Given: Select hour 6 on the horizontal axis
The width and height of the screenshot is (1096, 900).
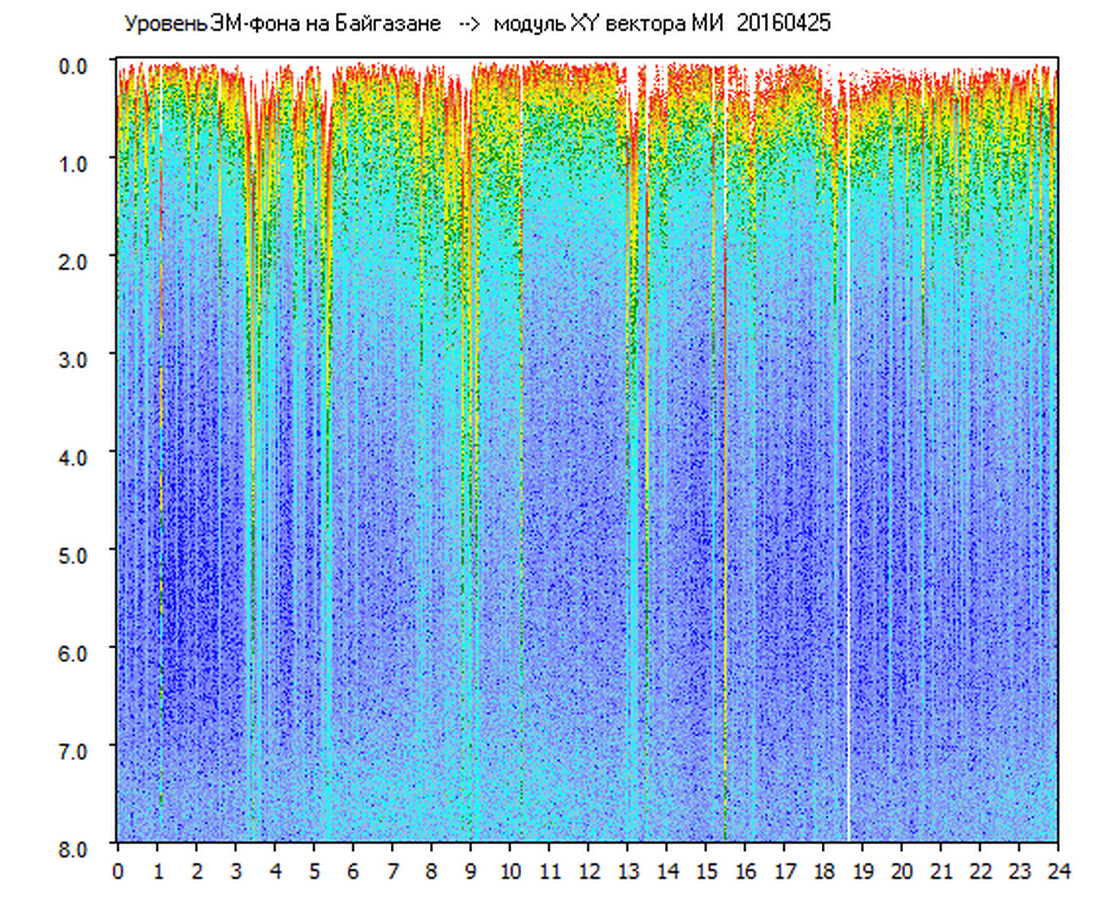Looking at the screenshot, I should 353,871.
